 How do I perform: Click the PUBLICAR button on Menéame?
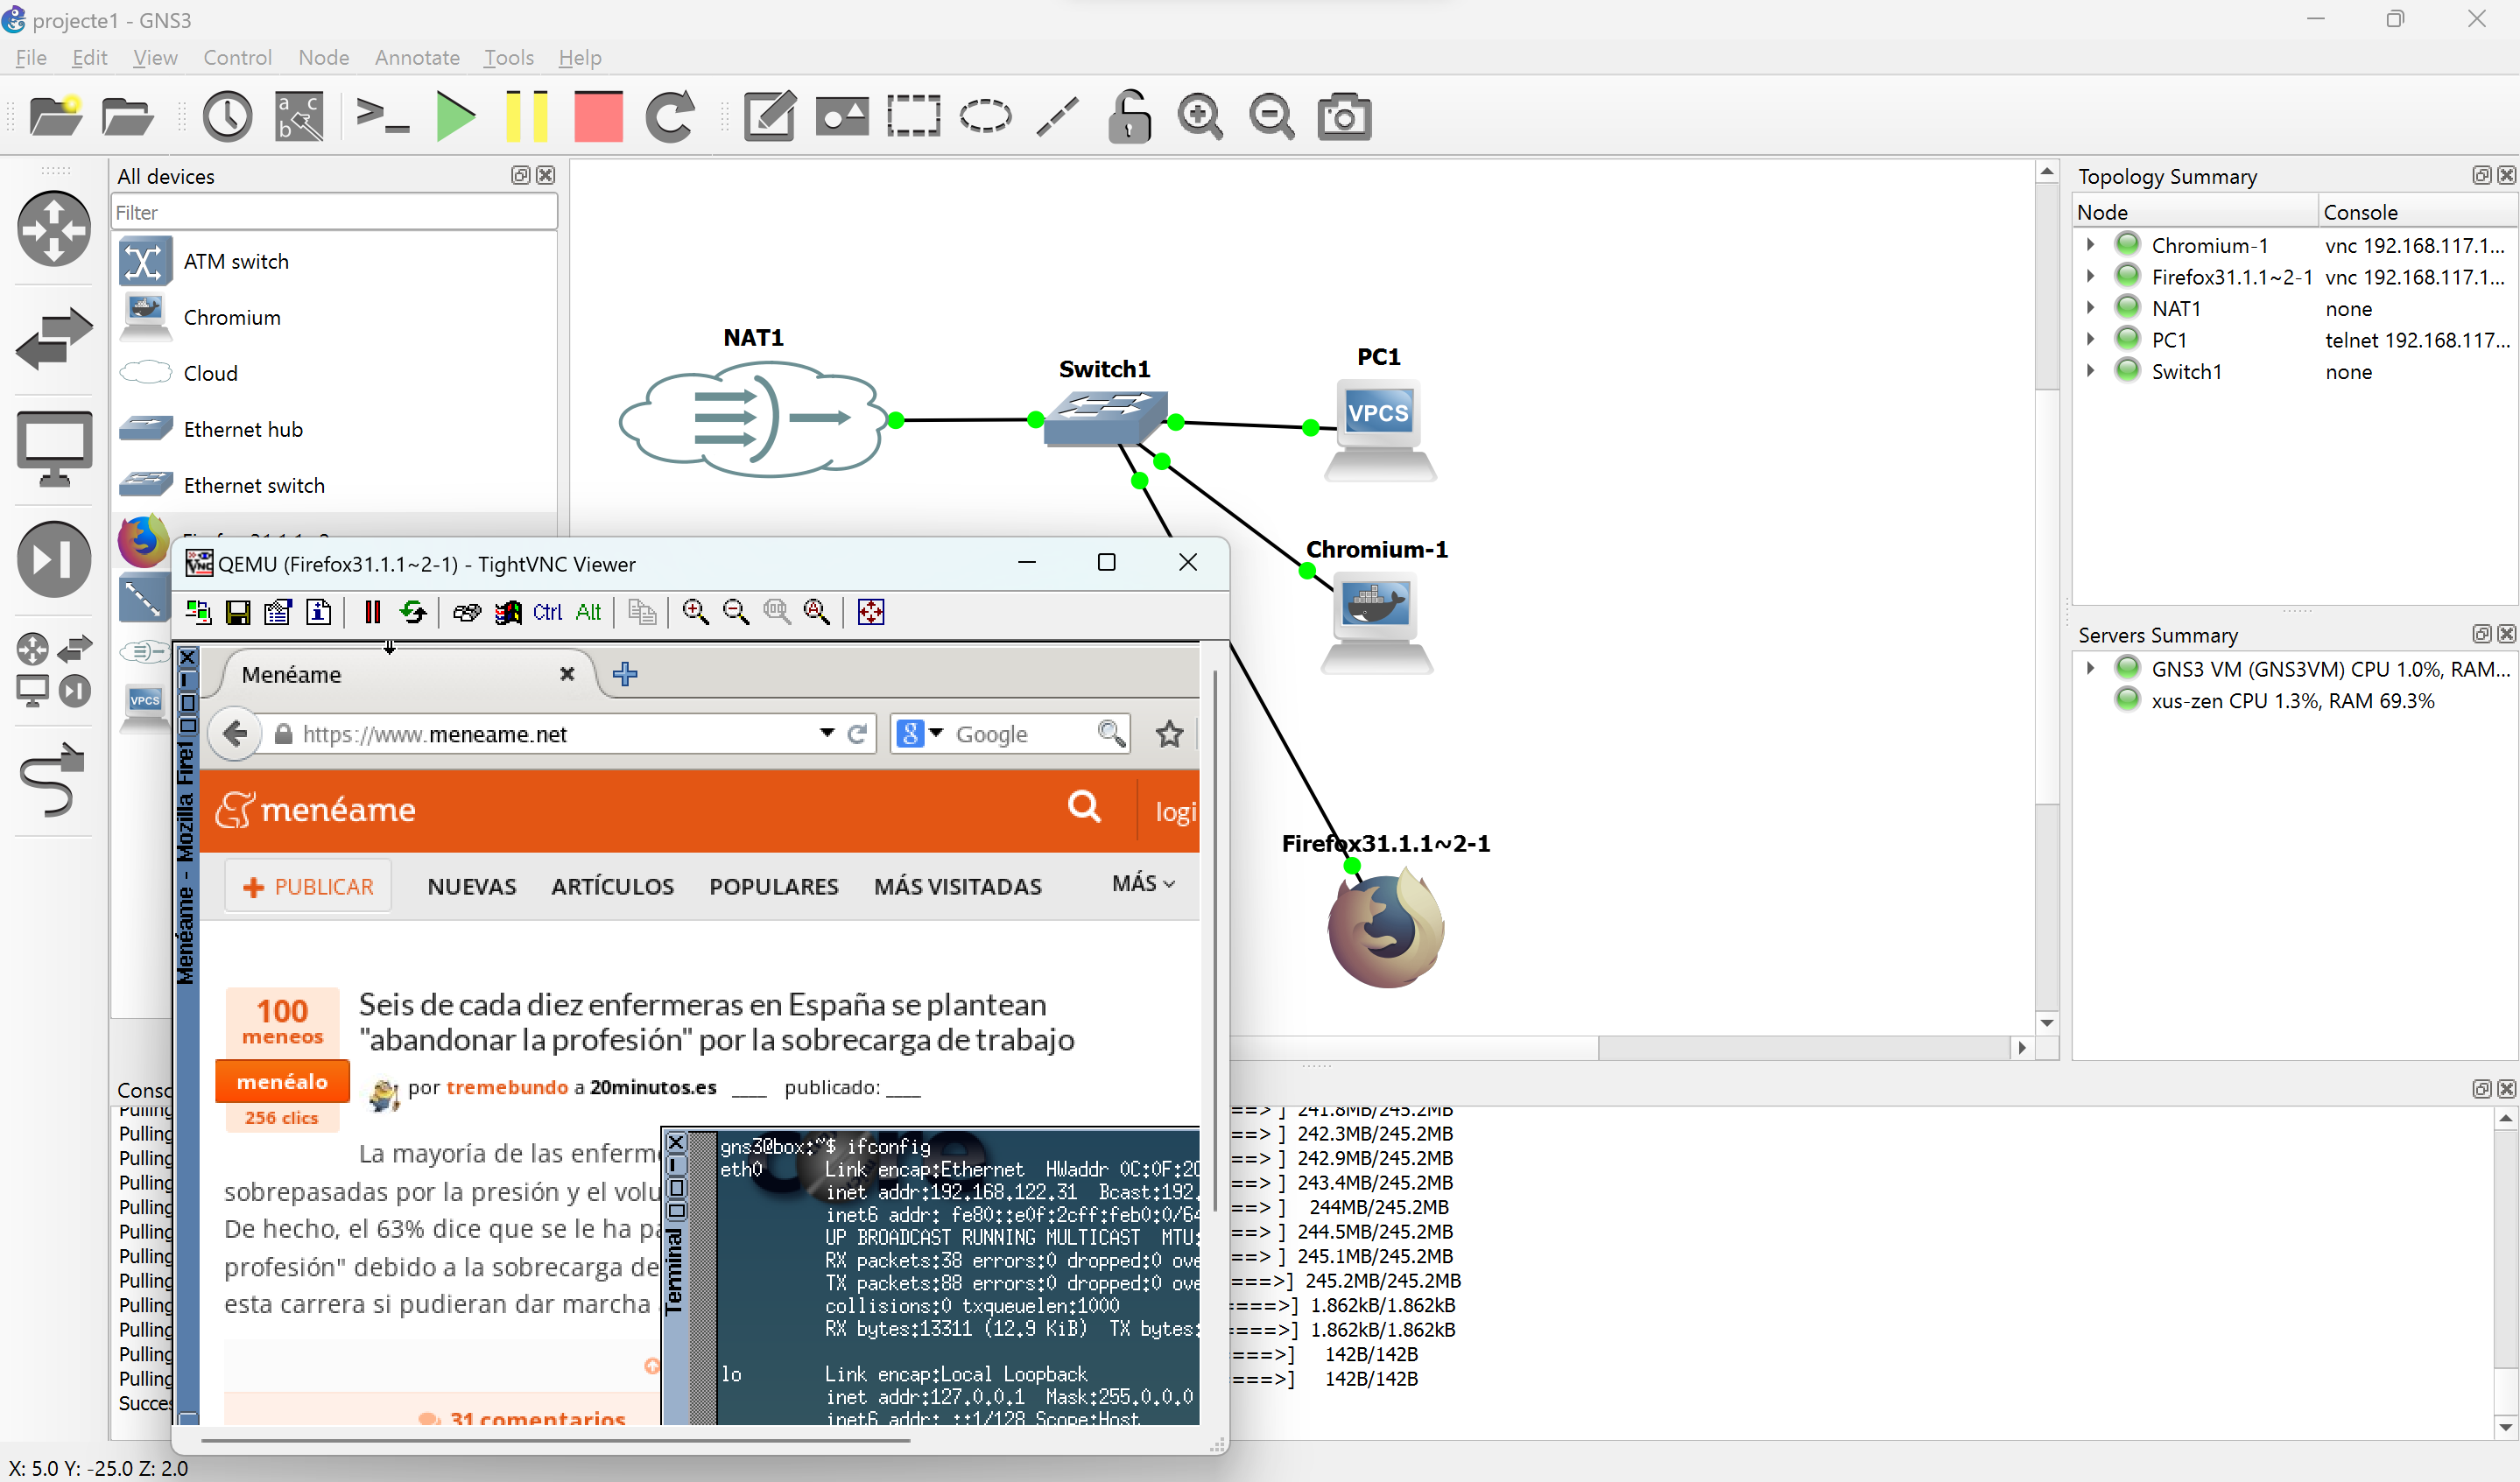point(308,886)
